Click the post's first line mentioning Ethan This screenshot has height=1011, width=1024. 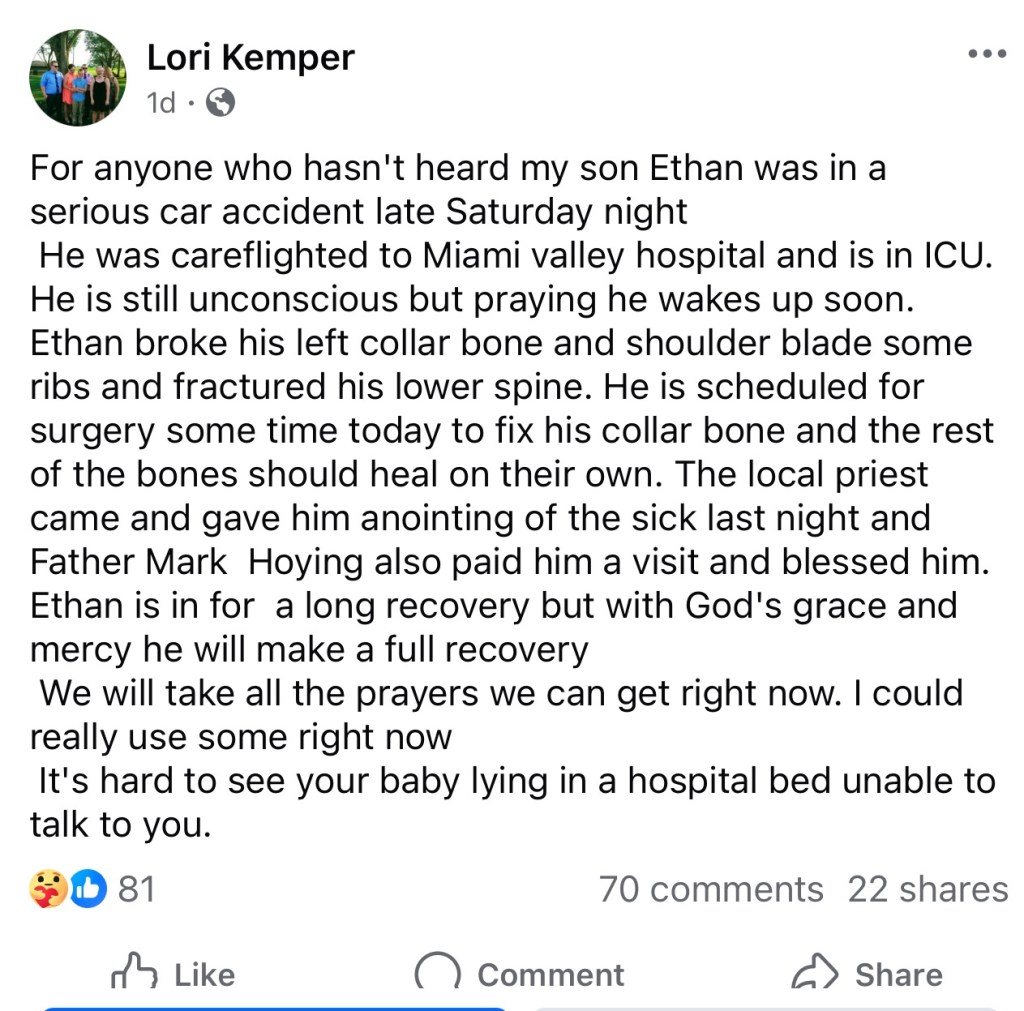pos(458,167)
